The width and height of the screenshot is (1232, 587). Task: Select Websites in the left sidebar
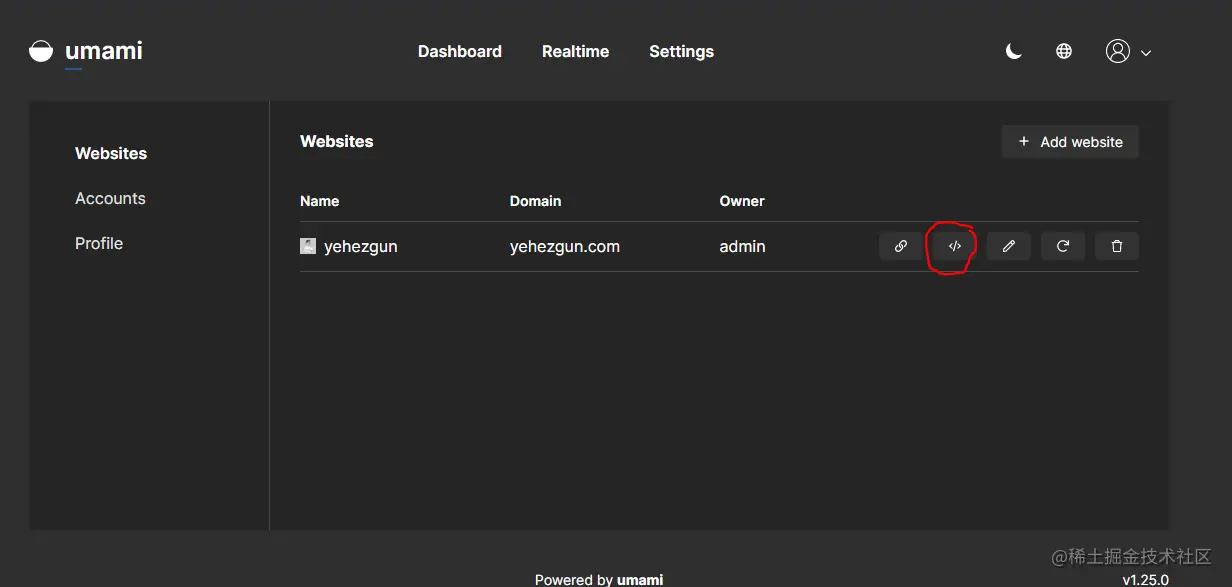(x=111, y=153)
